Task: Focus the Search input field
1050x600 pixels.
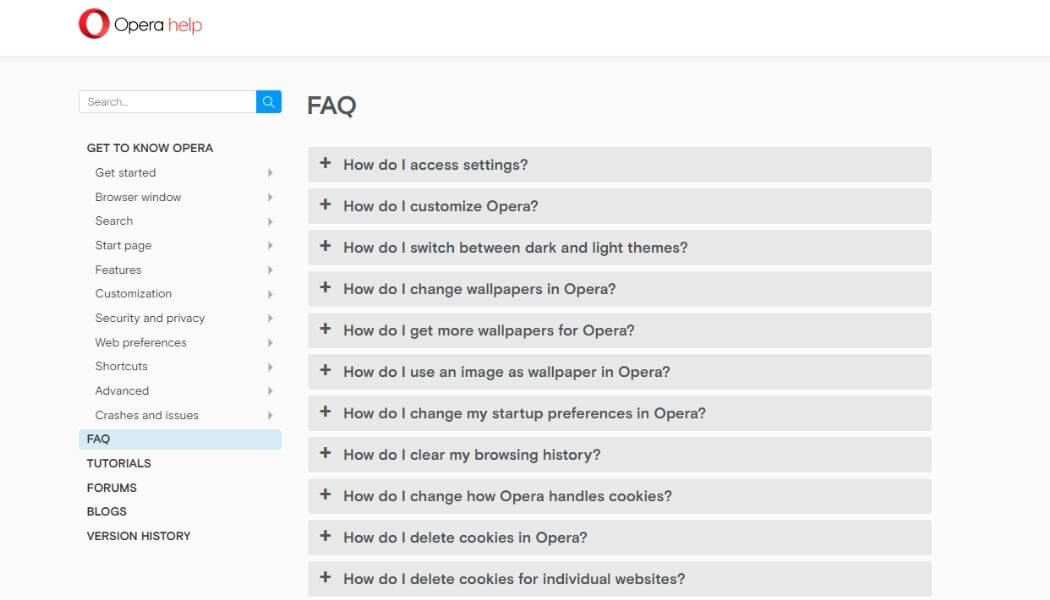Action: click(167, 102)
